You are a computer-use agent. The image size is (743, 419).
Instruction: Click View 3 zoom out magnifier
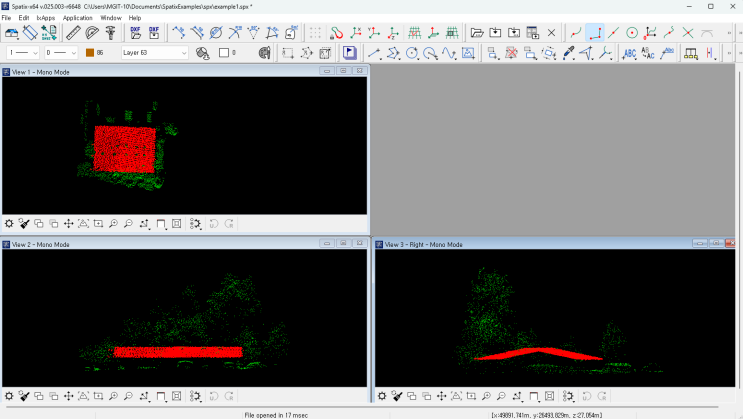pyautogui.click(x=501, y=396)
